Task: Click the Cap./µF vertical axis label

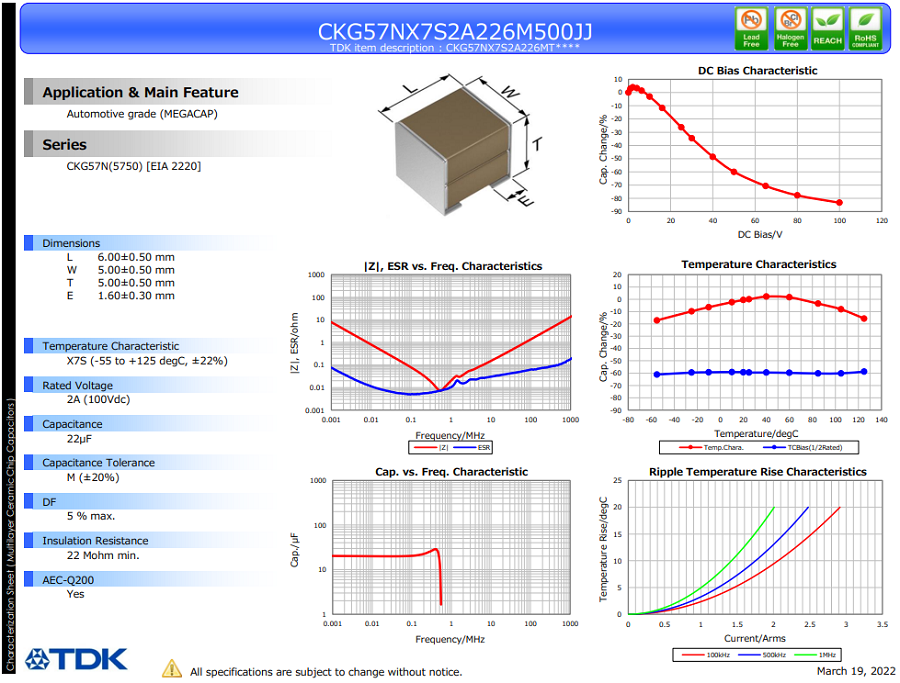Action: point(294,550)
